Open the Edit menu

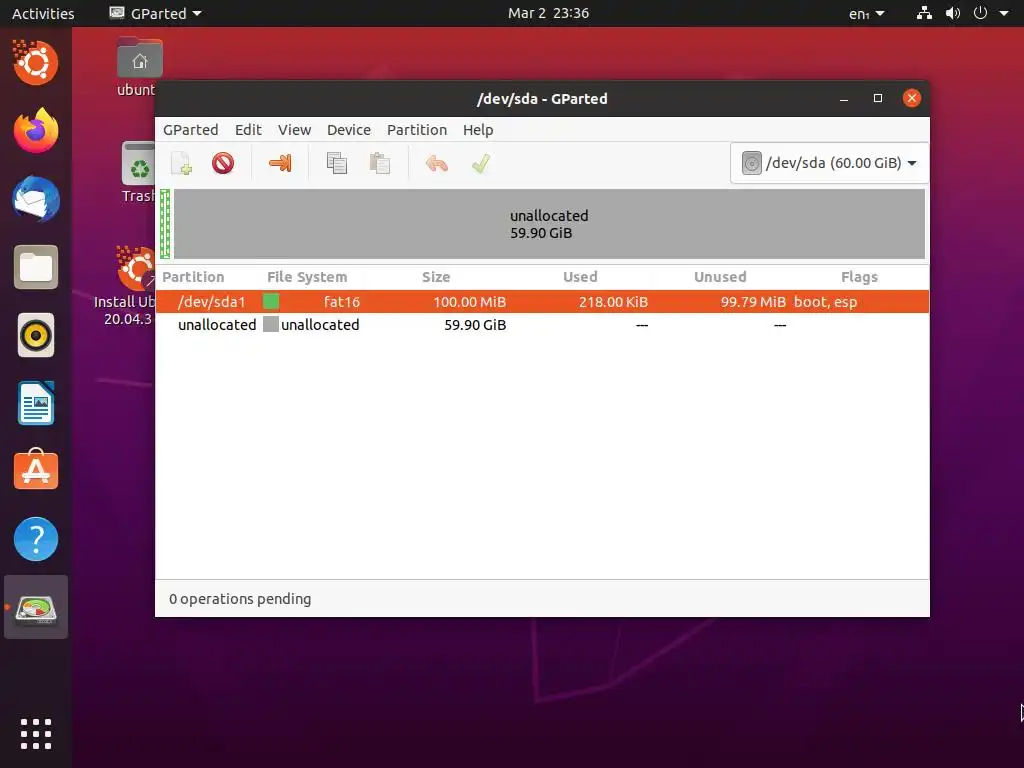(248, 130)
